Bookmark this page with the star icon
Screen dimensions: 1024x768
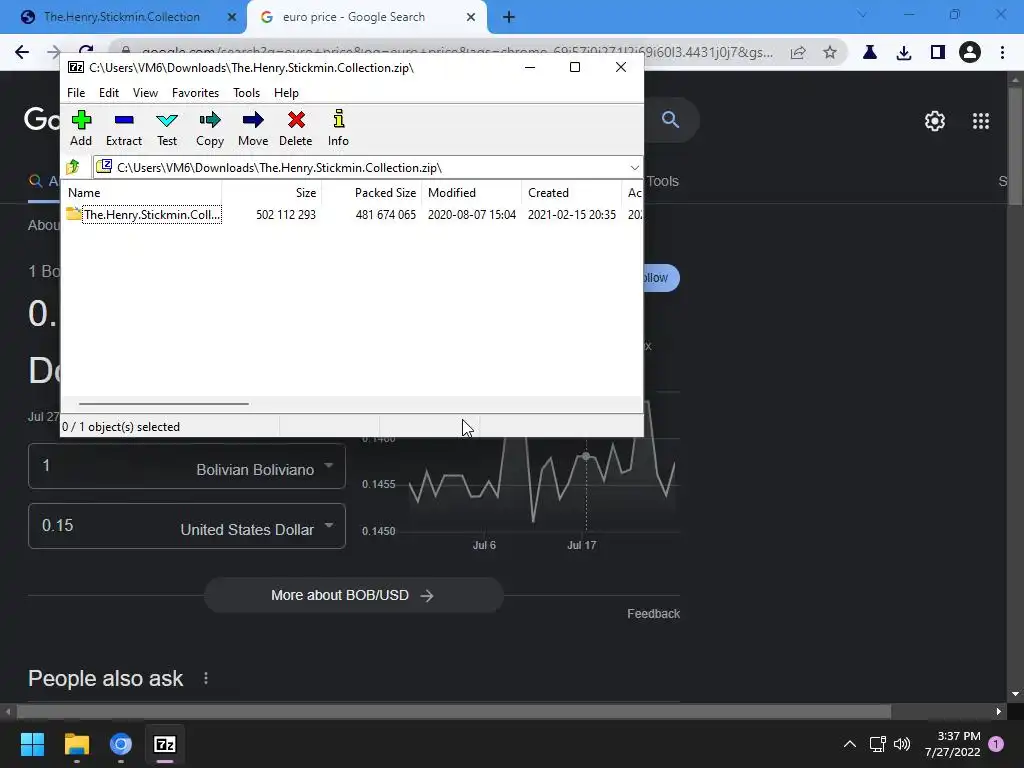pos(829,52)
